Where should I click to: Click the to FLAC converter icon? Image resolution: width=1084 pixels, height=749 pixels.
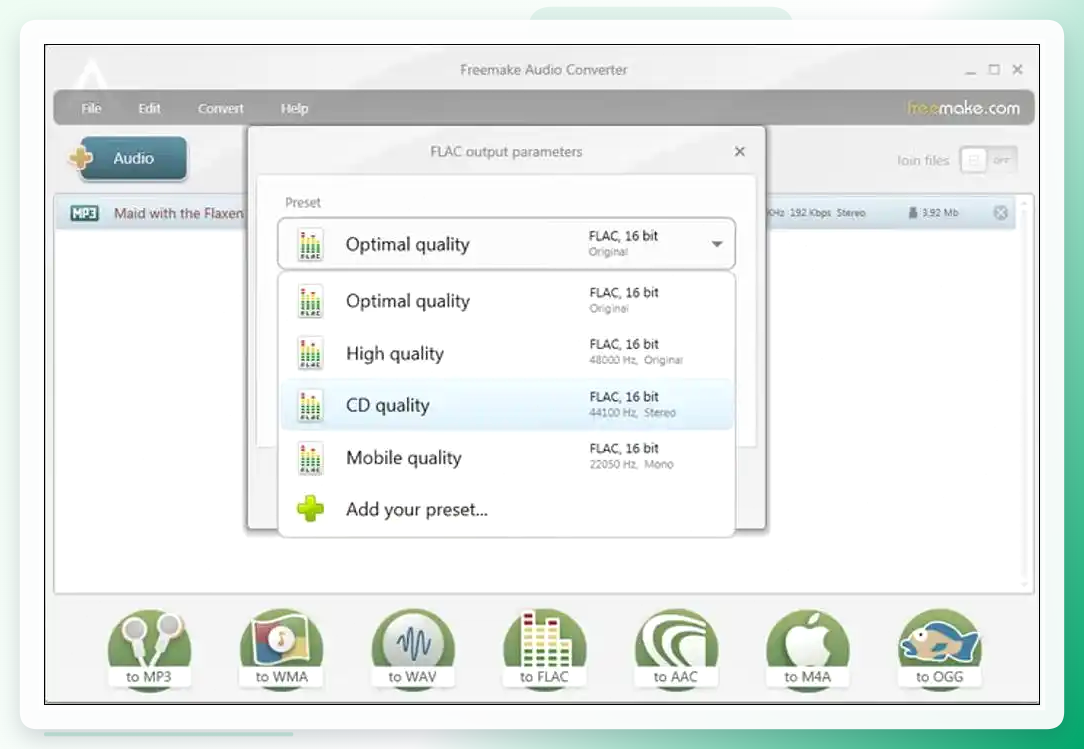pyautogui.click(x=544, y=649)
